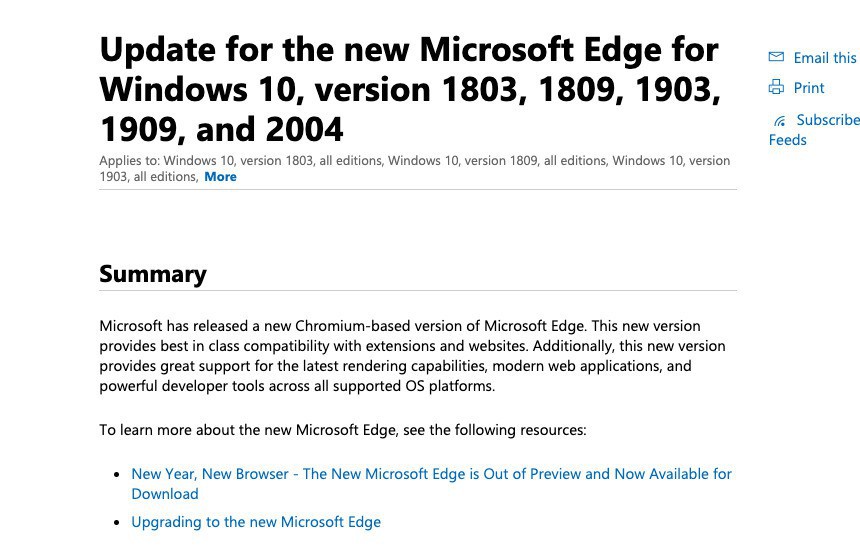Click the page title about Microsoft Edge update
The image size is (860, 560).
409,88
